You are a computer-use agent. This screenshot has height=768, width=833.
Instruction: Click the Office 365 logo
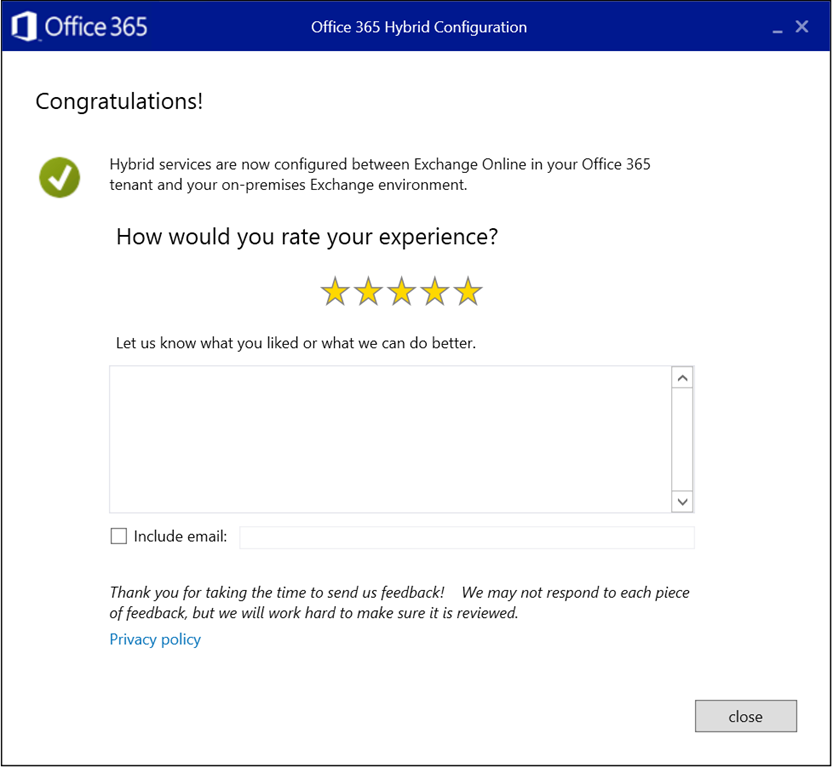(80, 27)
